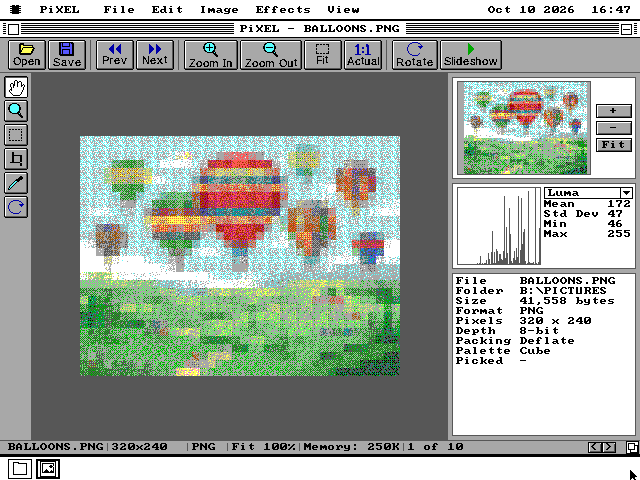
Task: Zoom navigator out with the − button
Action: [613, 128]
